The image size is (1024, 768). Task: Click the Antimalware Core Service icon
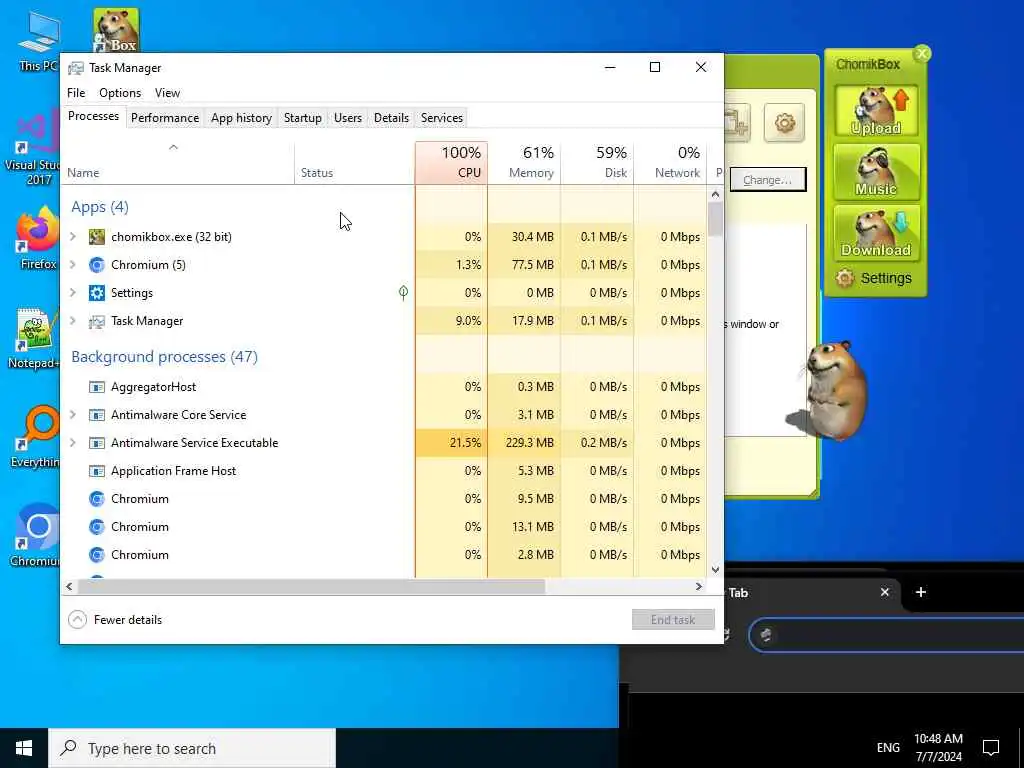[x=97, y=415]
